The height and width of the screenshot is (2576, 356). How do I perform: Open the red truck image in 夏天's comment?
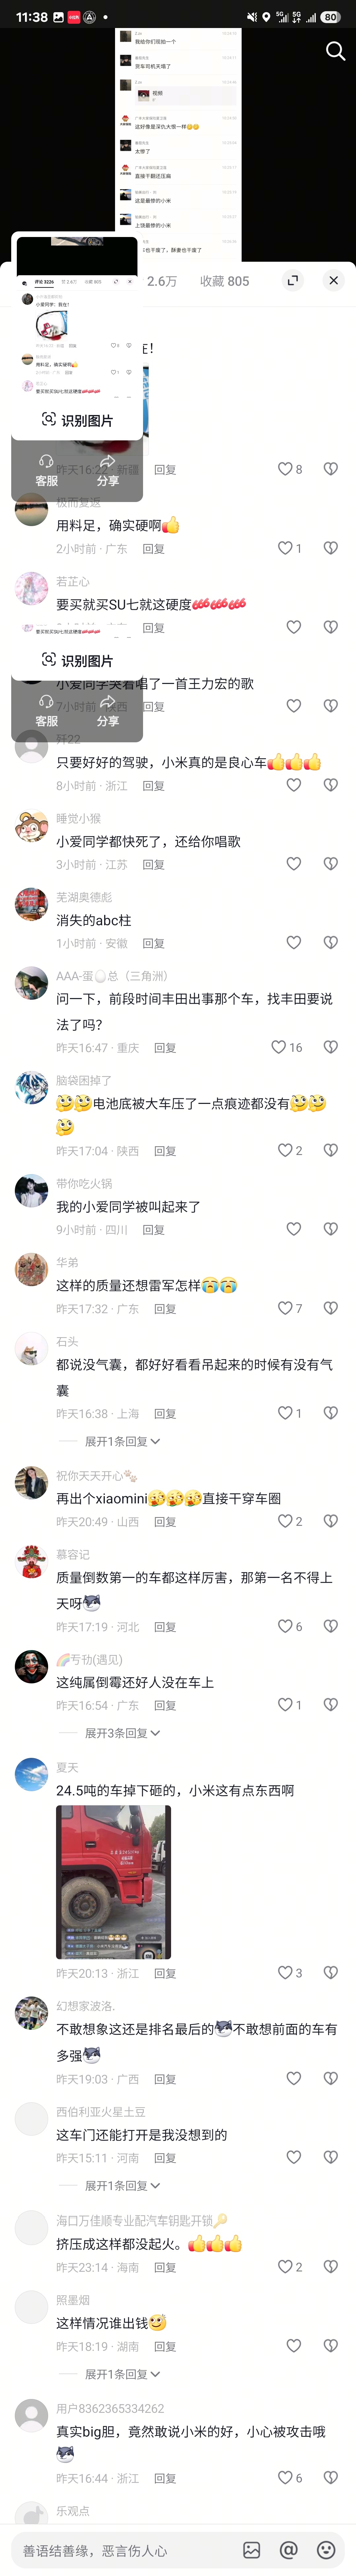coord(113,1881)
